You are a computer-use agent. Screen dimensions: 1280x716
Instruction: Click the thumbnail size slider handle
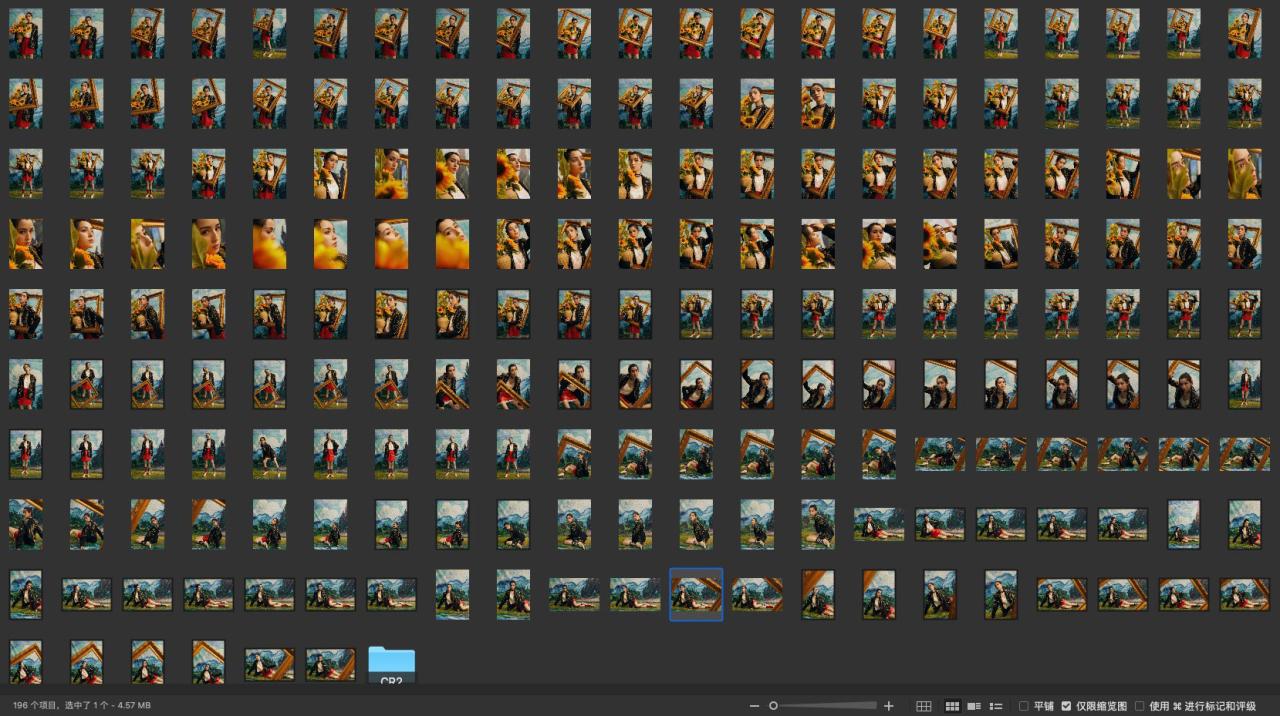(x=773, y=706)
